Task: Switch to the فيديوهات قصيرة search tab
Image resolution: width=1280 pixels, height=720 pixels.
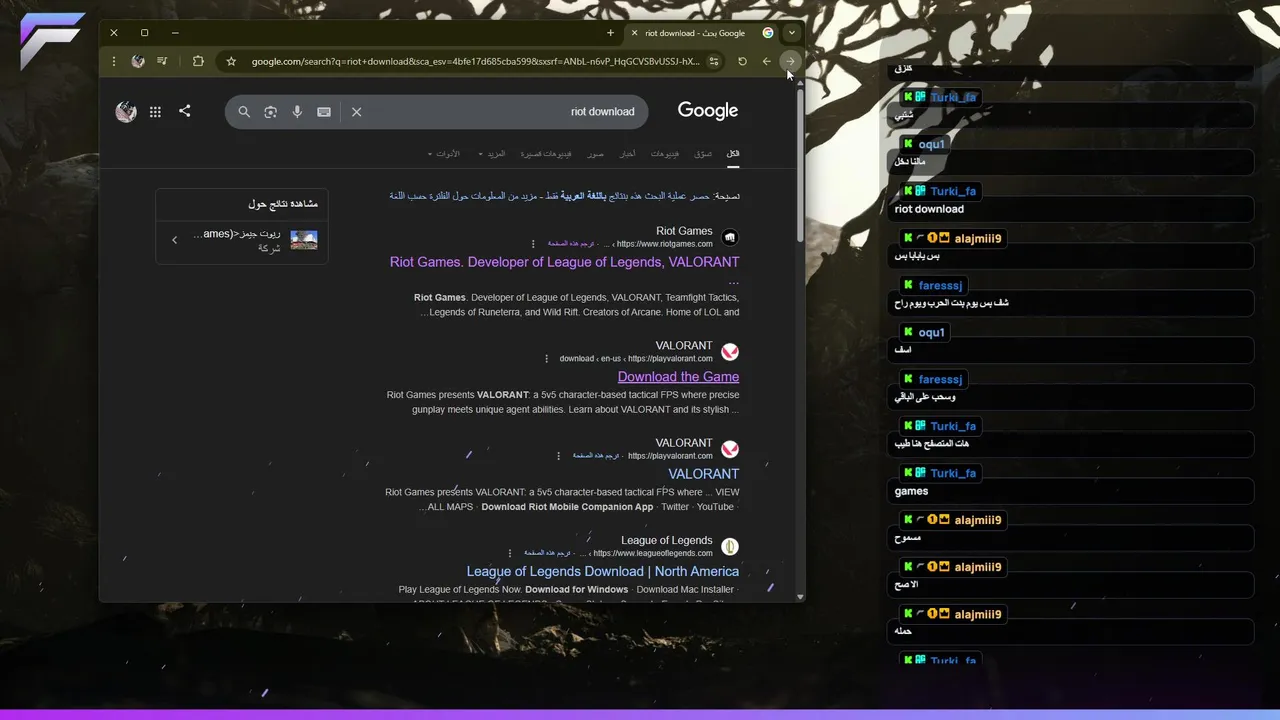Action: pyautogui.click(x=545, y=154)
